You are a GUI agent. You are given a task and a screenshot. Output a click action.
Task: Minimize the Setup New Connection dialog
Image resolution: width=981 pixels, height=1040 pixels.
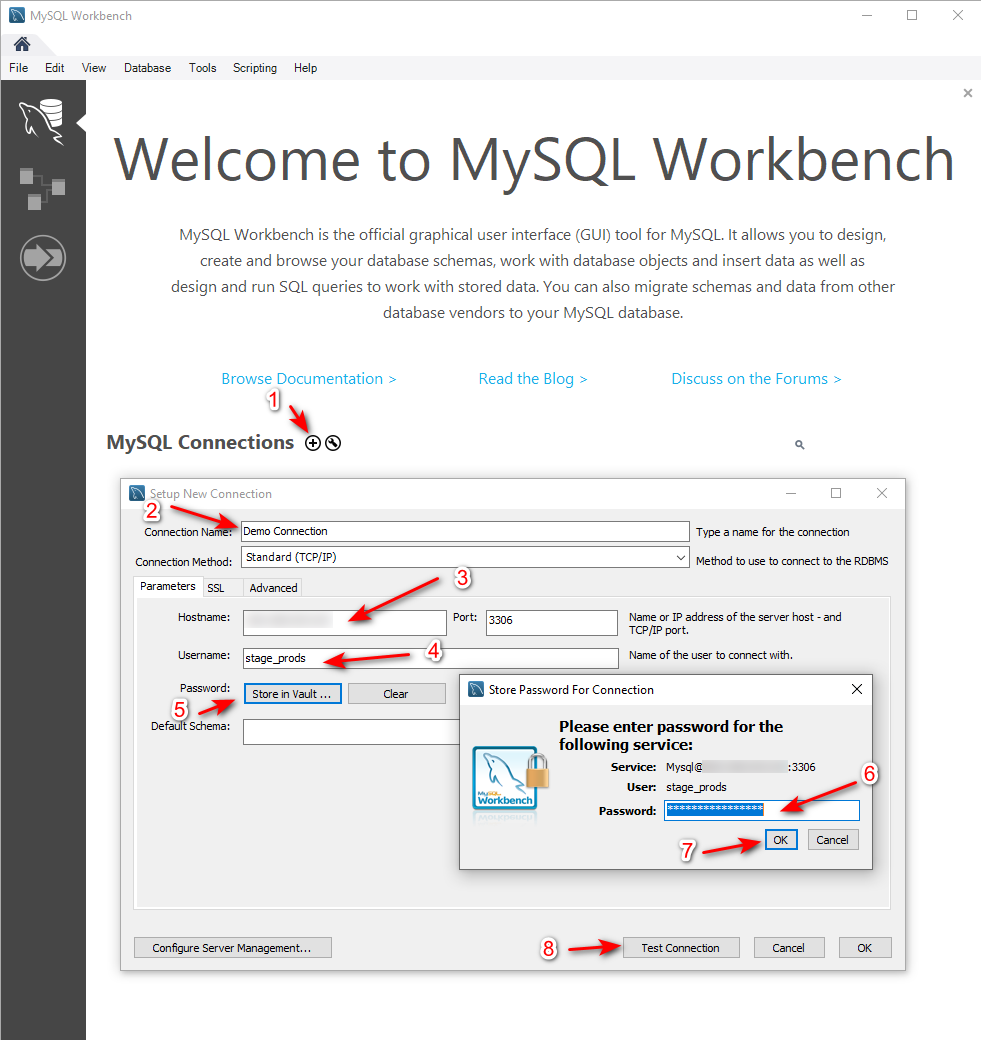click(x=791, y=493)
